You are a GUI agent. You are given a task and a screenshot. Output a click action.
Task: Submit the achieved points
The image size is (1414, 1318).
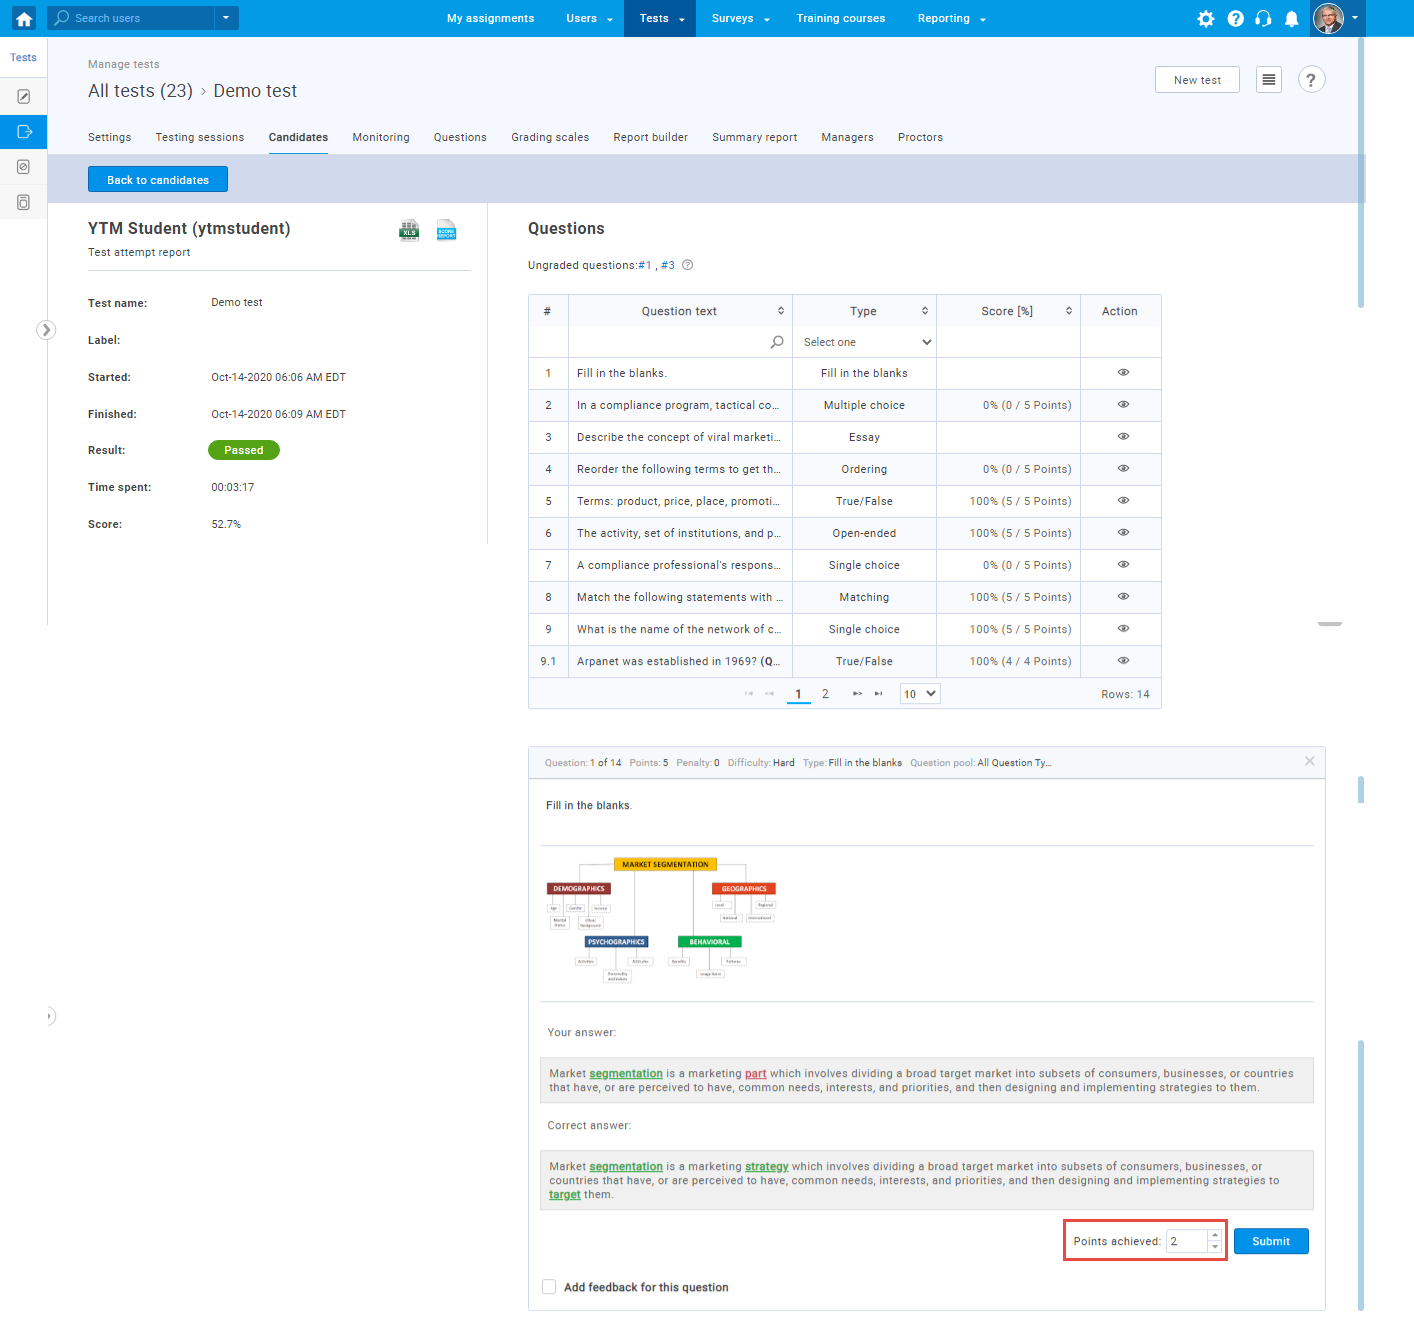pos(1270,1241)
